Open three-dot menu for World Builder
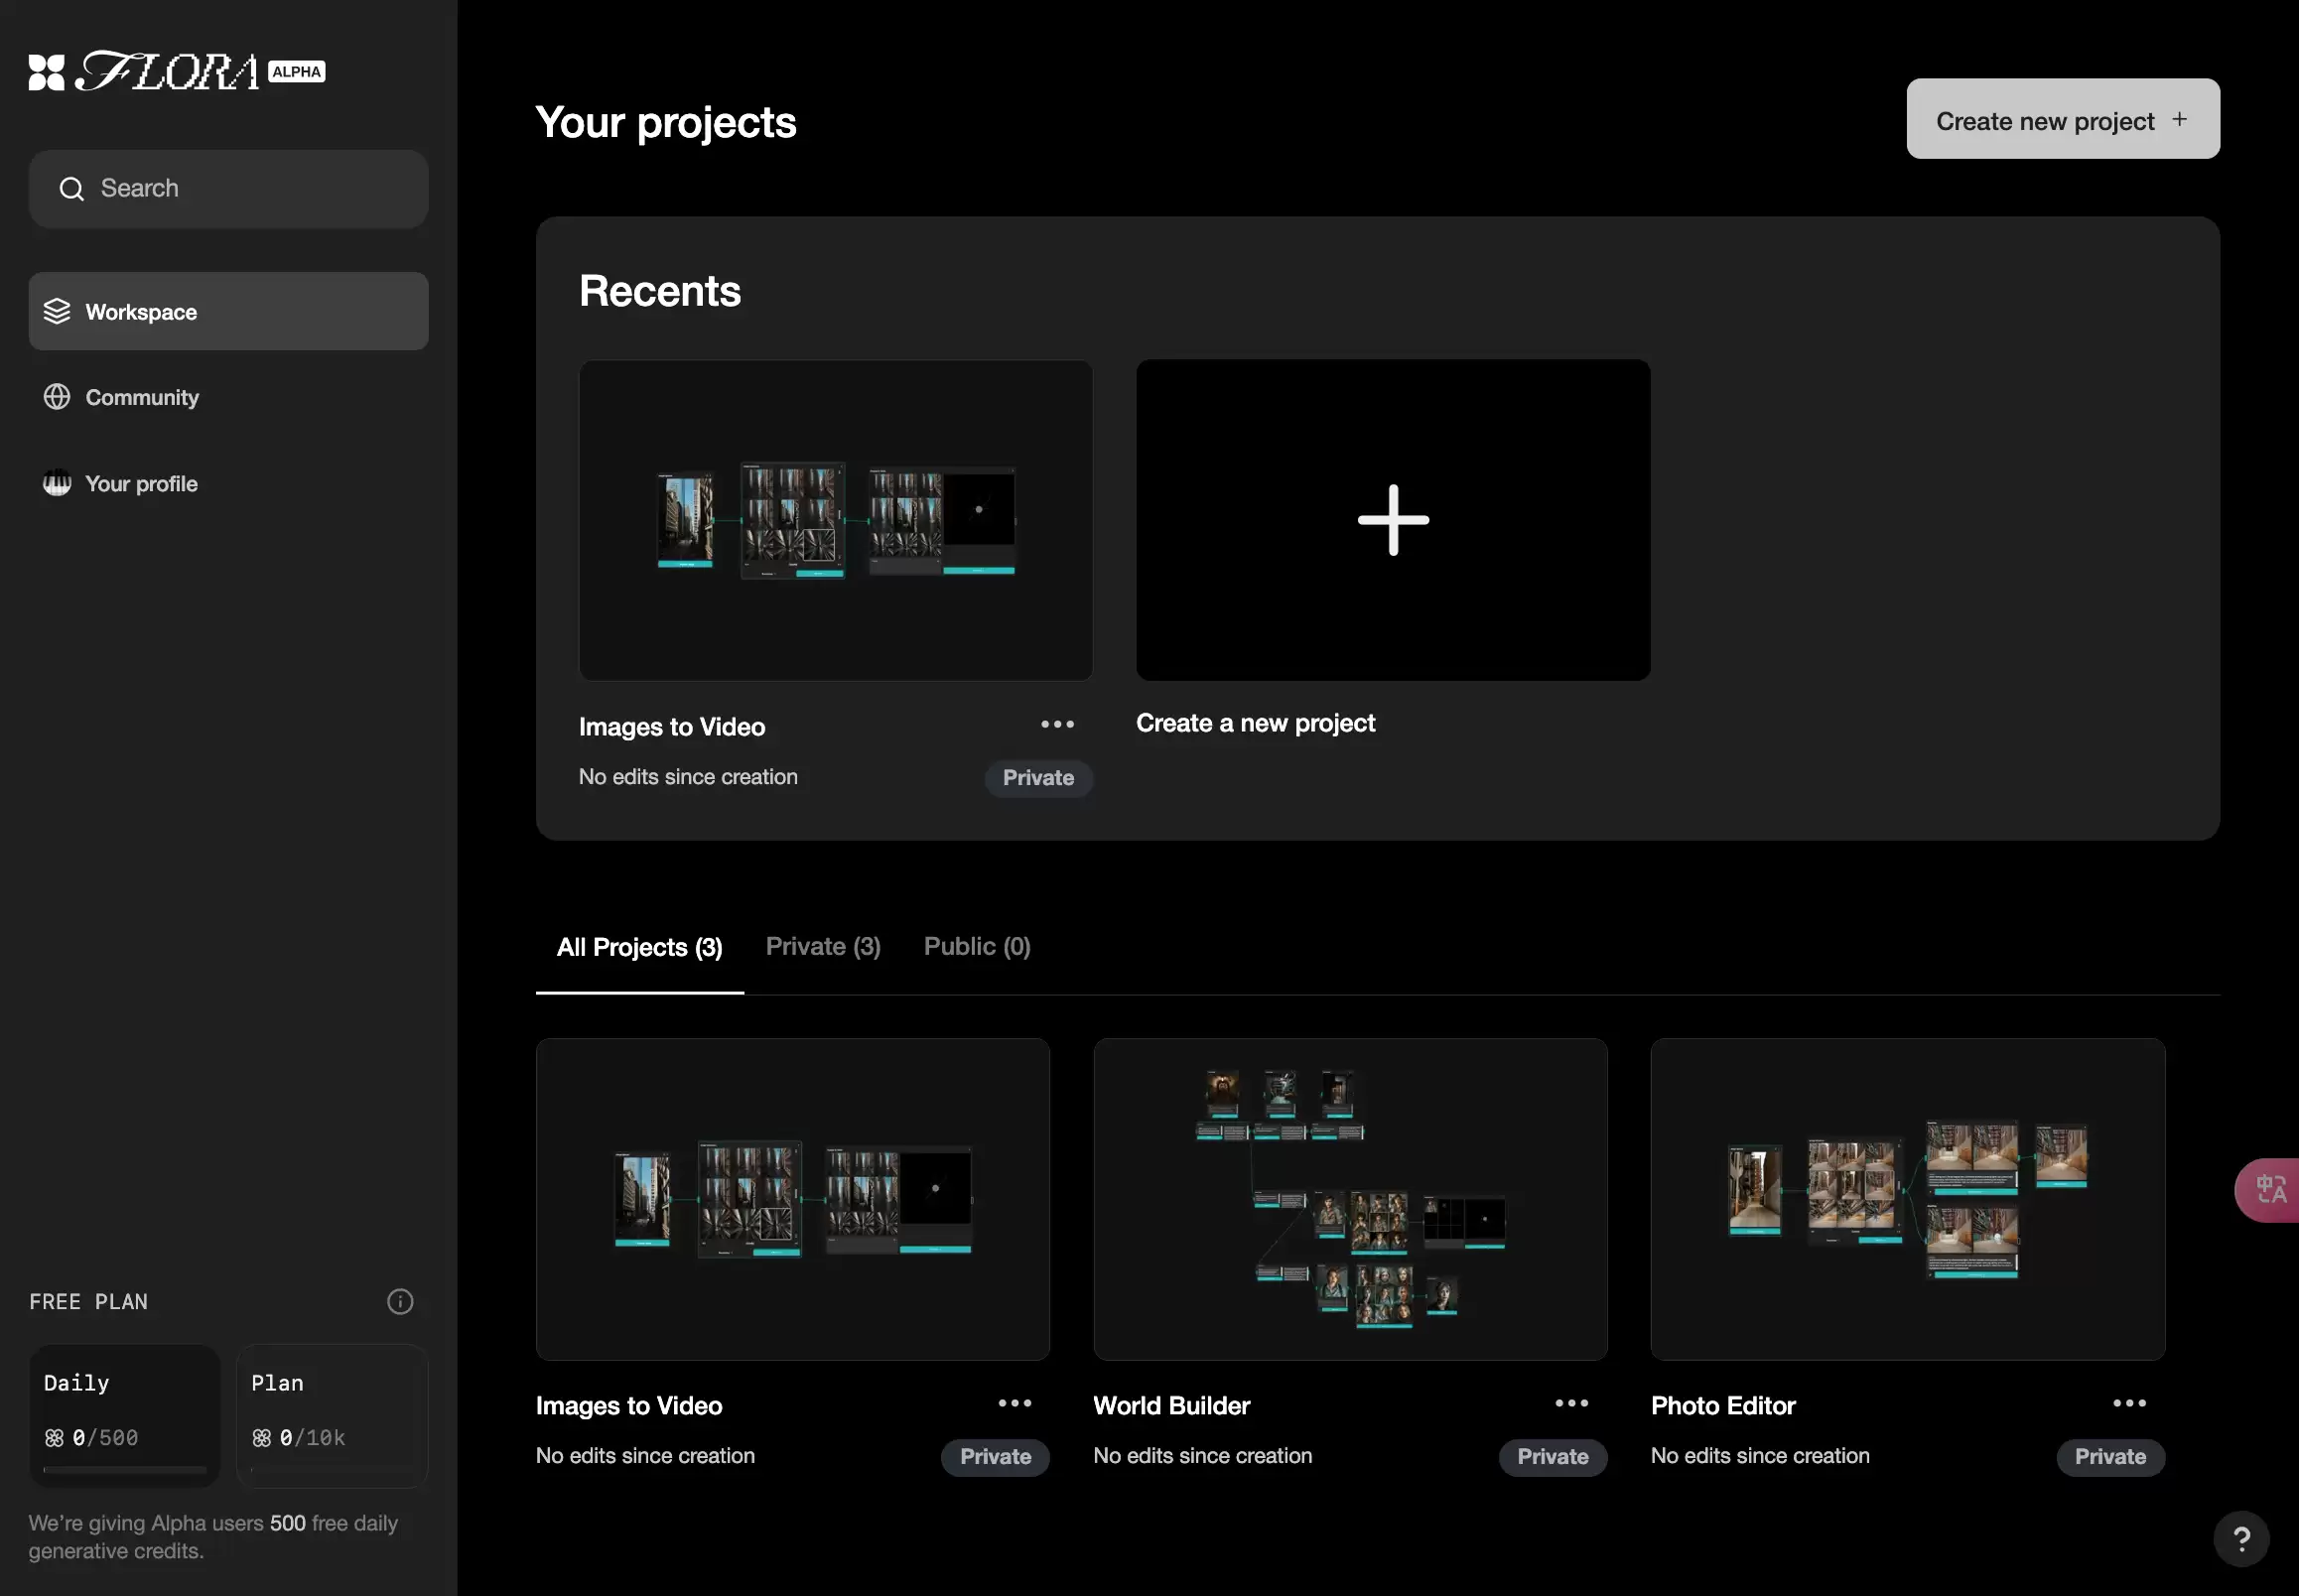The image size is (2299, 1596). (x=1571, y=1403)
